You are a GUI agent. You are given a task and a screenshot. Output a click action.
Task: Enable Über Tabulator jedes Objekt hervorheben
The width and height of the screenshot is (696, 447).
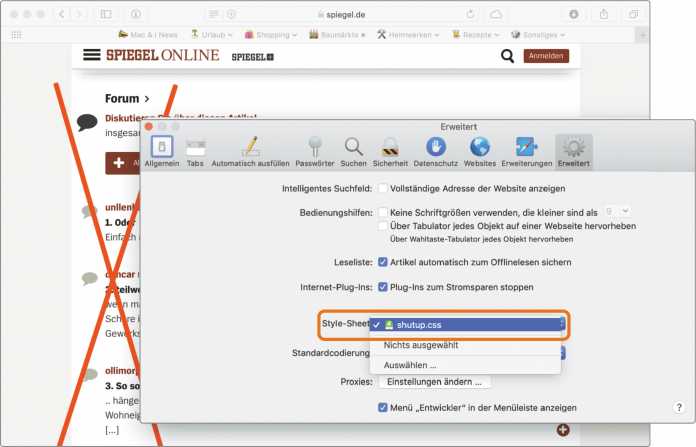[383, 225]
